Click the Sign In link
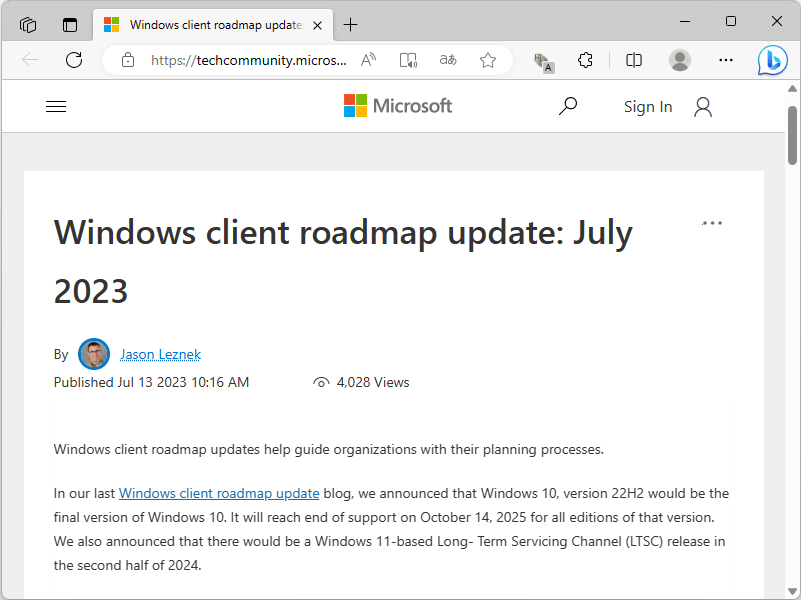Viewport: 801px width, 600px height. point(648,107)
